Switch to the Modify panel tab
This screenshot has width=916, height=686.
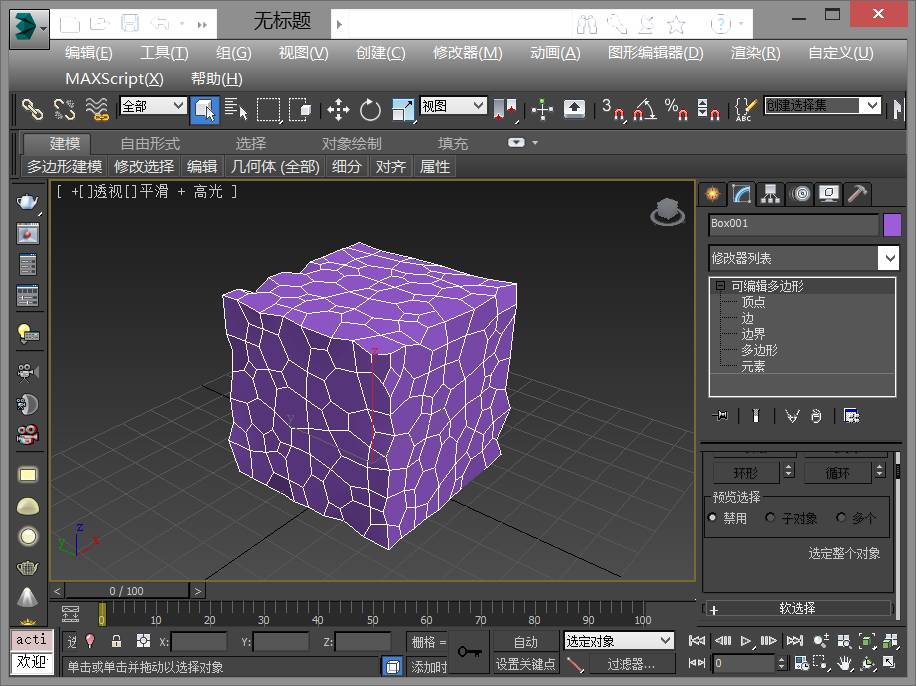[x=741, y=194]
